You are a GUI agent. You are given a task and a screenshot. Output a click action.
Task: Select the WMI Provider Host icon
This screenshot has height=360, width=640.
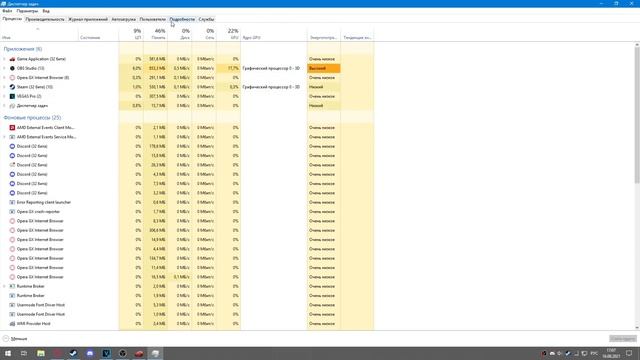[12, 324]
